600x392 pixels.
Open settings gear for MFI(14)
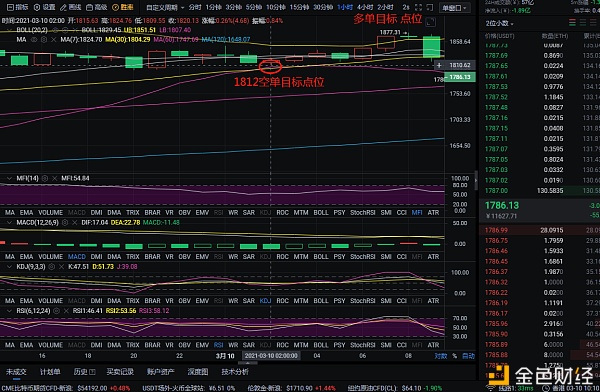pos(45,178)
